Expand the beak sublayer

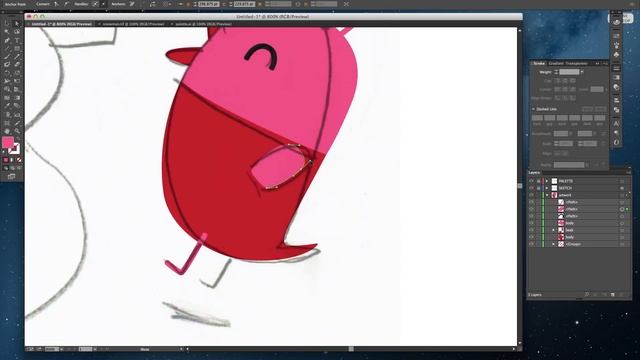553,230
